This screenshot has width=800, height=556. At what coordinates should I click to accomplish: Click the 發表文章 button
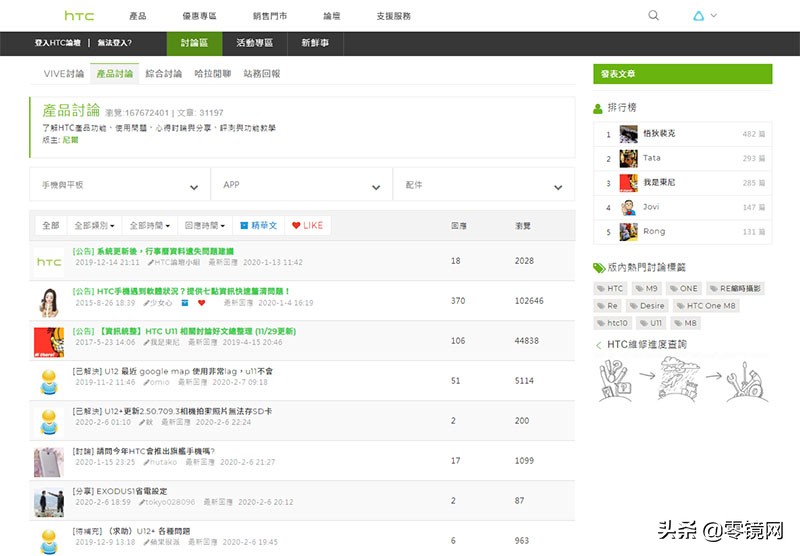683,74
